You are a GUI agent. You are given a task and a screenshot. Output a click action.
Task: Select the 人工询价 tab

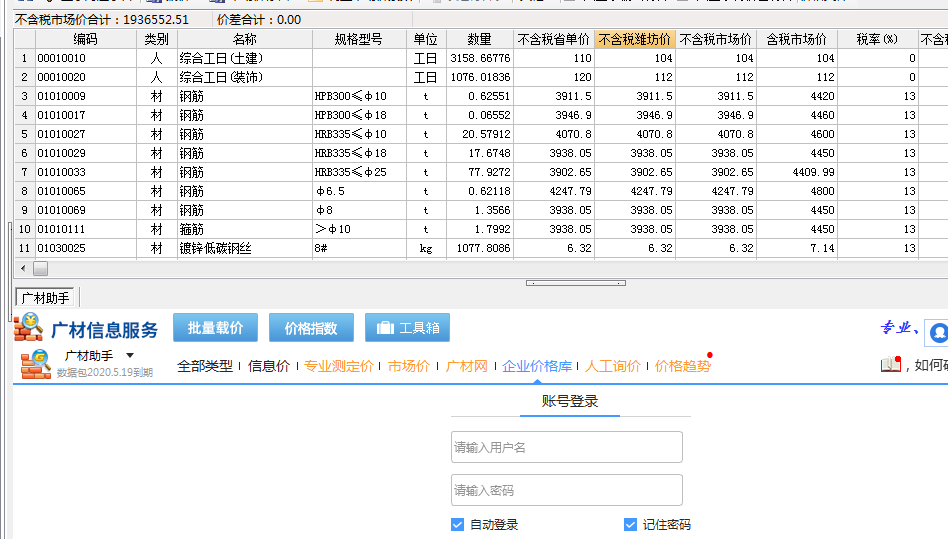point(612,366)
